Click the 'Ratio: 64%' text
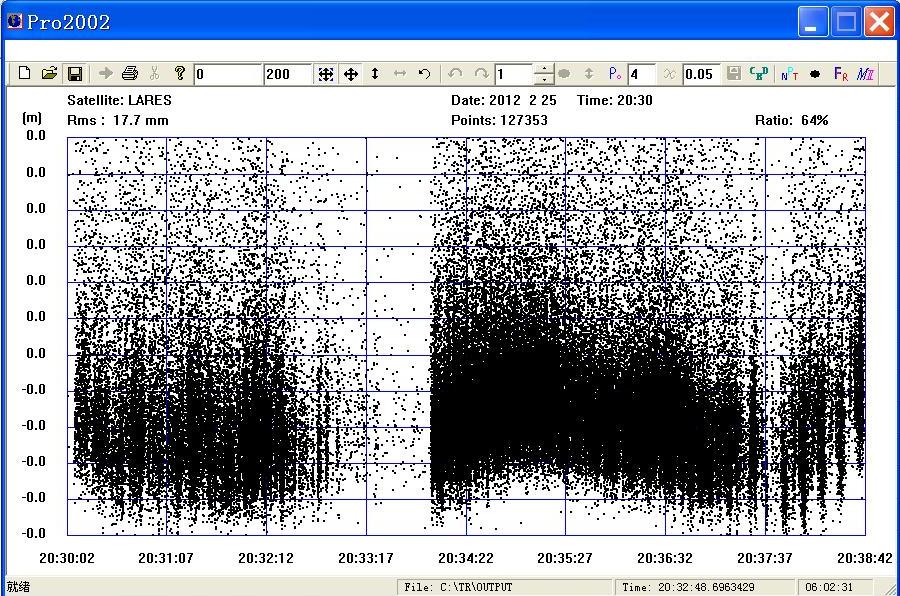The image size is (900, 596). [x=792, y=120]
